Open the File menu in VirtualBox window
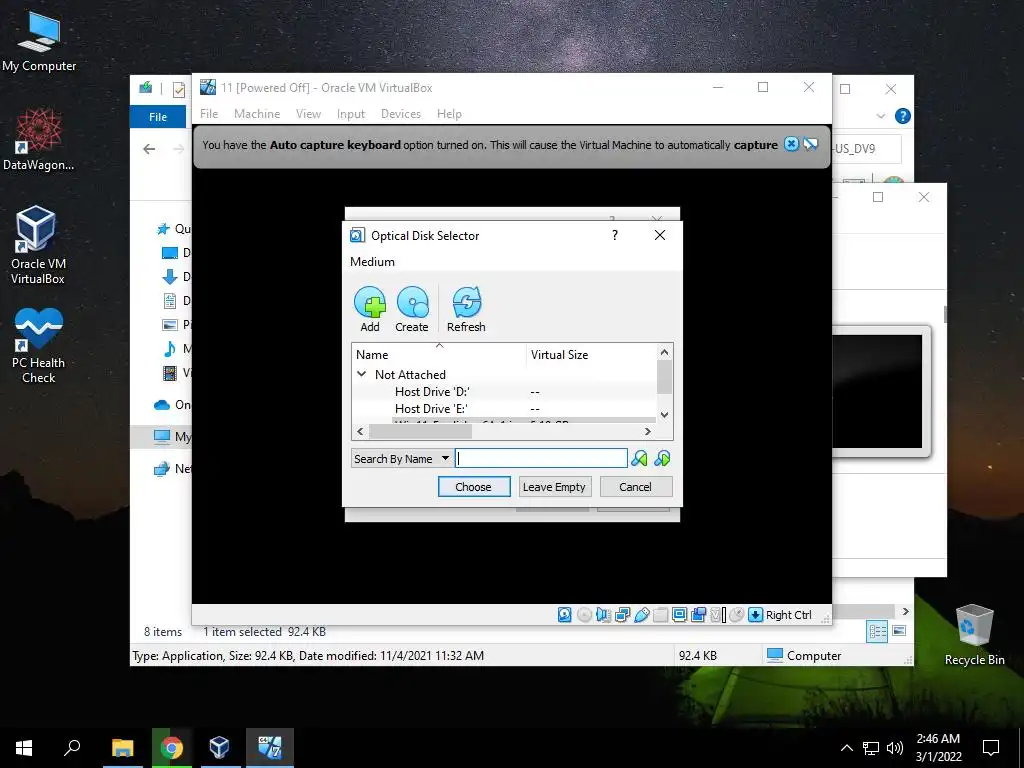This screenshot has width=1024, height=768. tap(209, 114)
